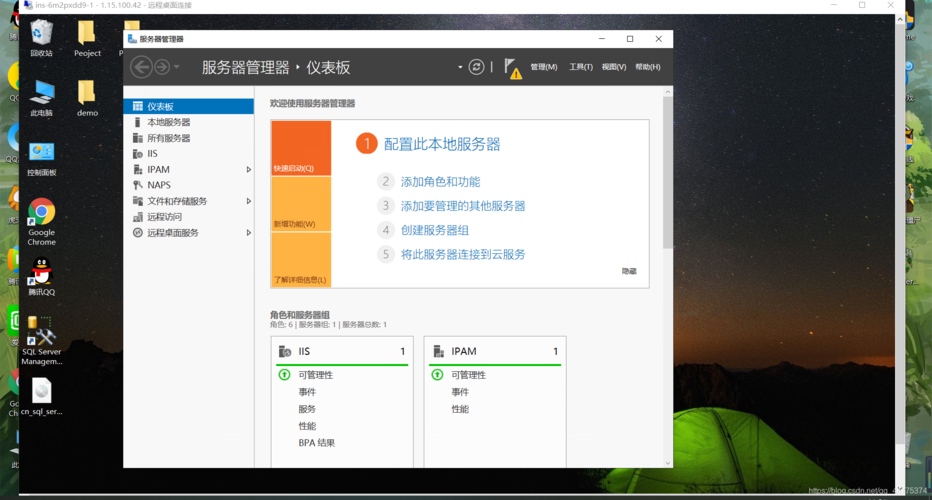932x500 pixels.
Task: Click BPA 结果 in the IIS tile
Action: click(x=317, y=443)
